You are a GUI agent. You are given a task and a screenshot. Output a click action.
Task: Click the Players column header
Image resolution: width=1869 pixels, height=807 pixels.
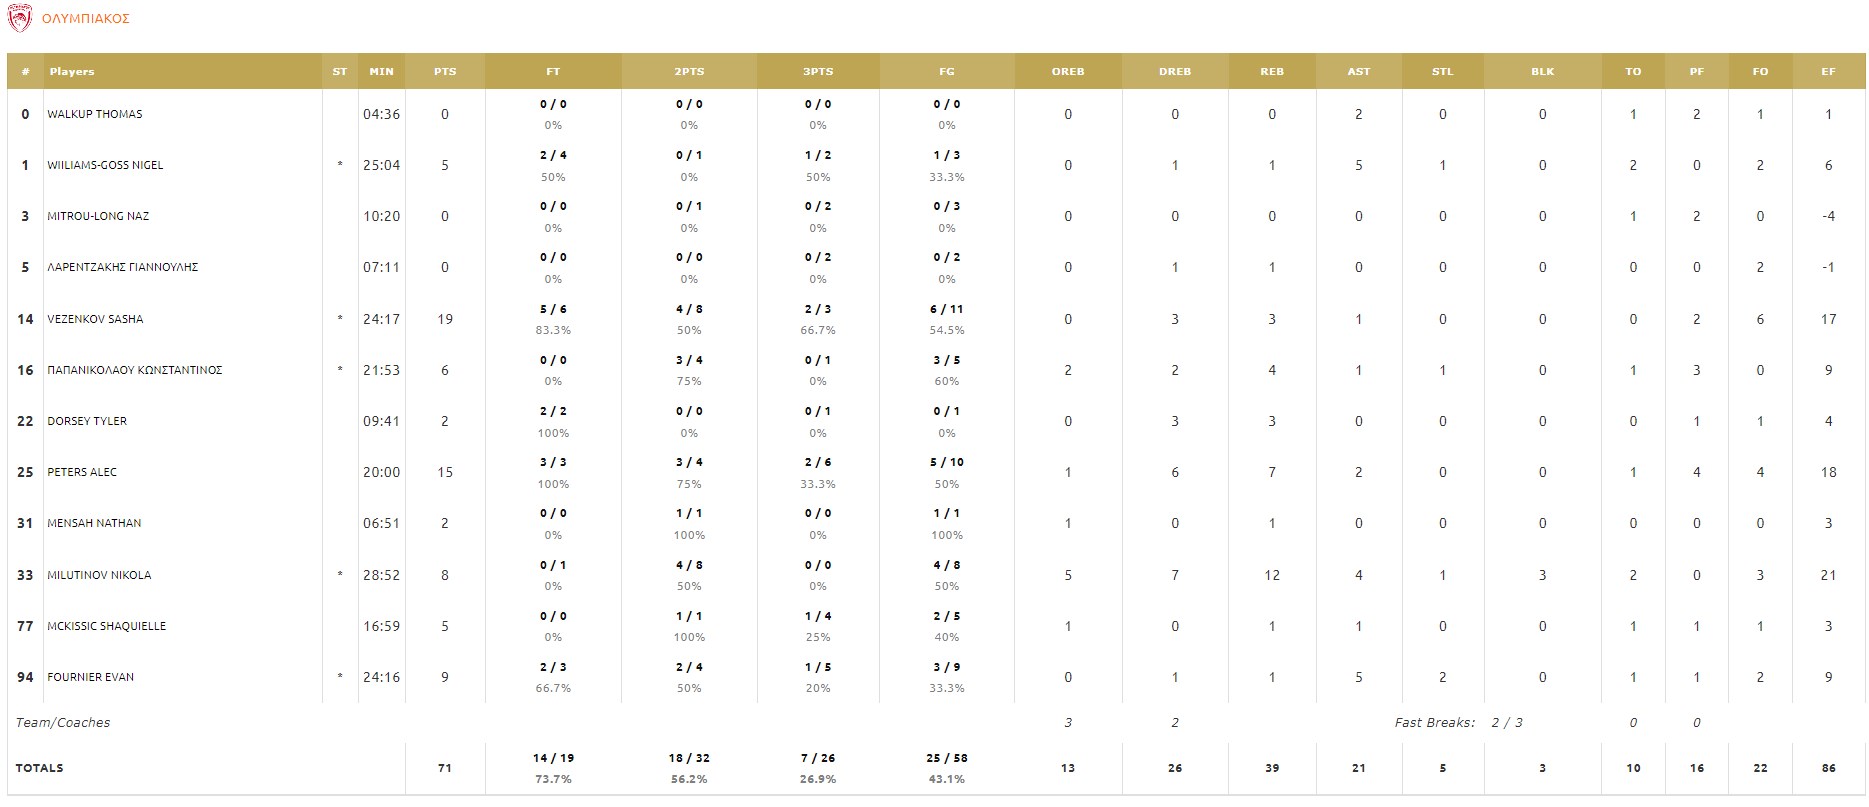coord(72,72)
